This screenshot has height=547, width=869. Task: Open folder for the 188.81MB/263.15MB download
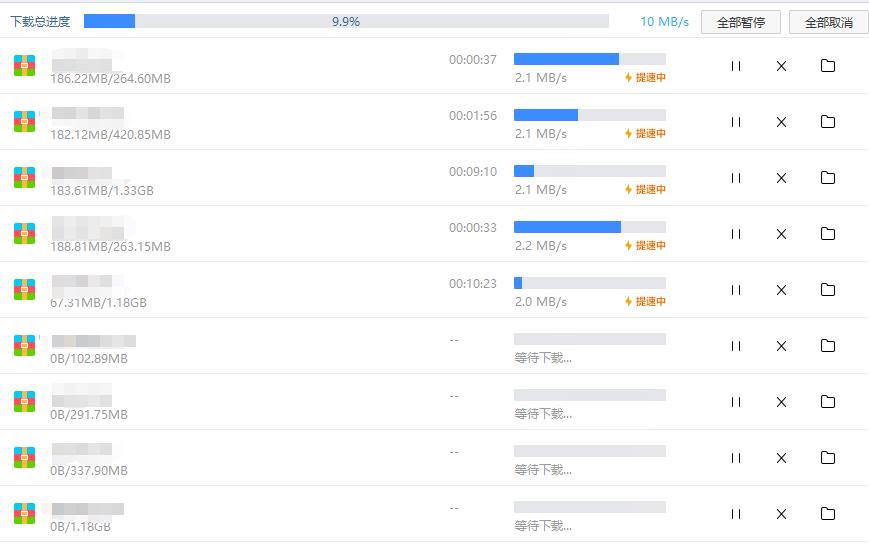[x=828, y=234]
